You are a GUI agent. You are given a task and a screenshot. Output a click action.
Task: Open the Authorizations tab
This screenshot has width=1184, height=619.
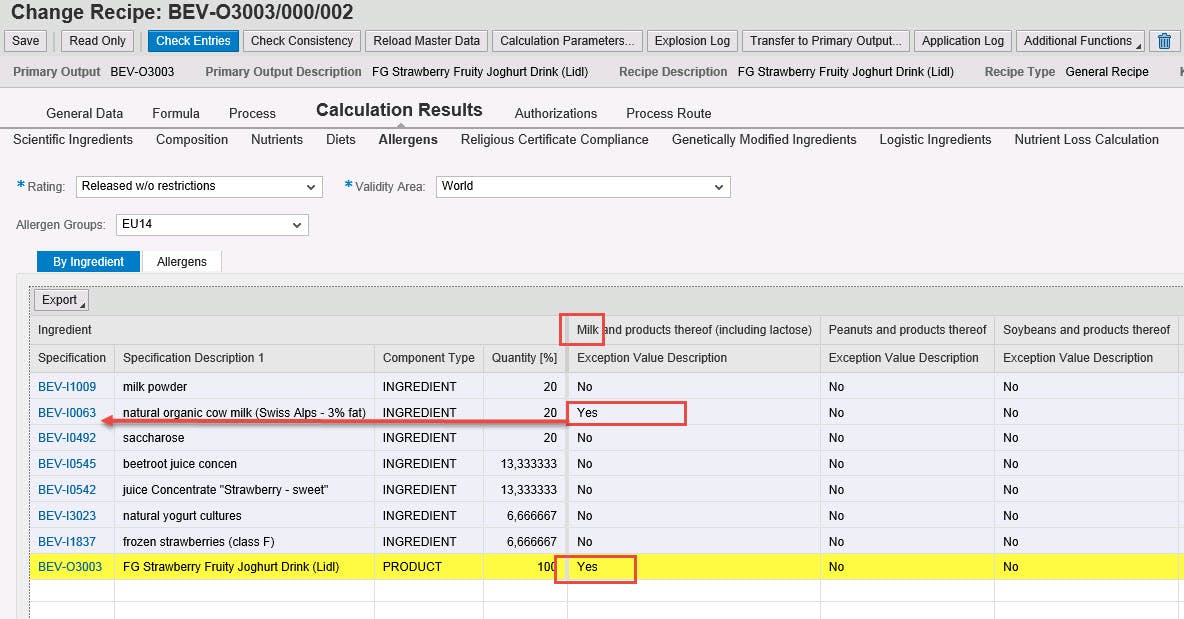[556, 113]
